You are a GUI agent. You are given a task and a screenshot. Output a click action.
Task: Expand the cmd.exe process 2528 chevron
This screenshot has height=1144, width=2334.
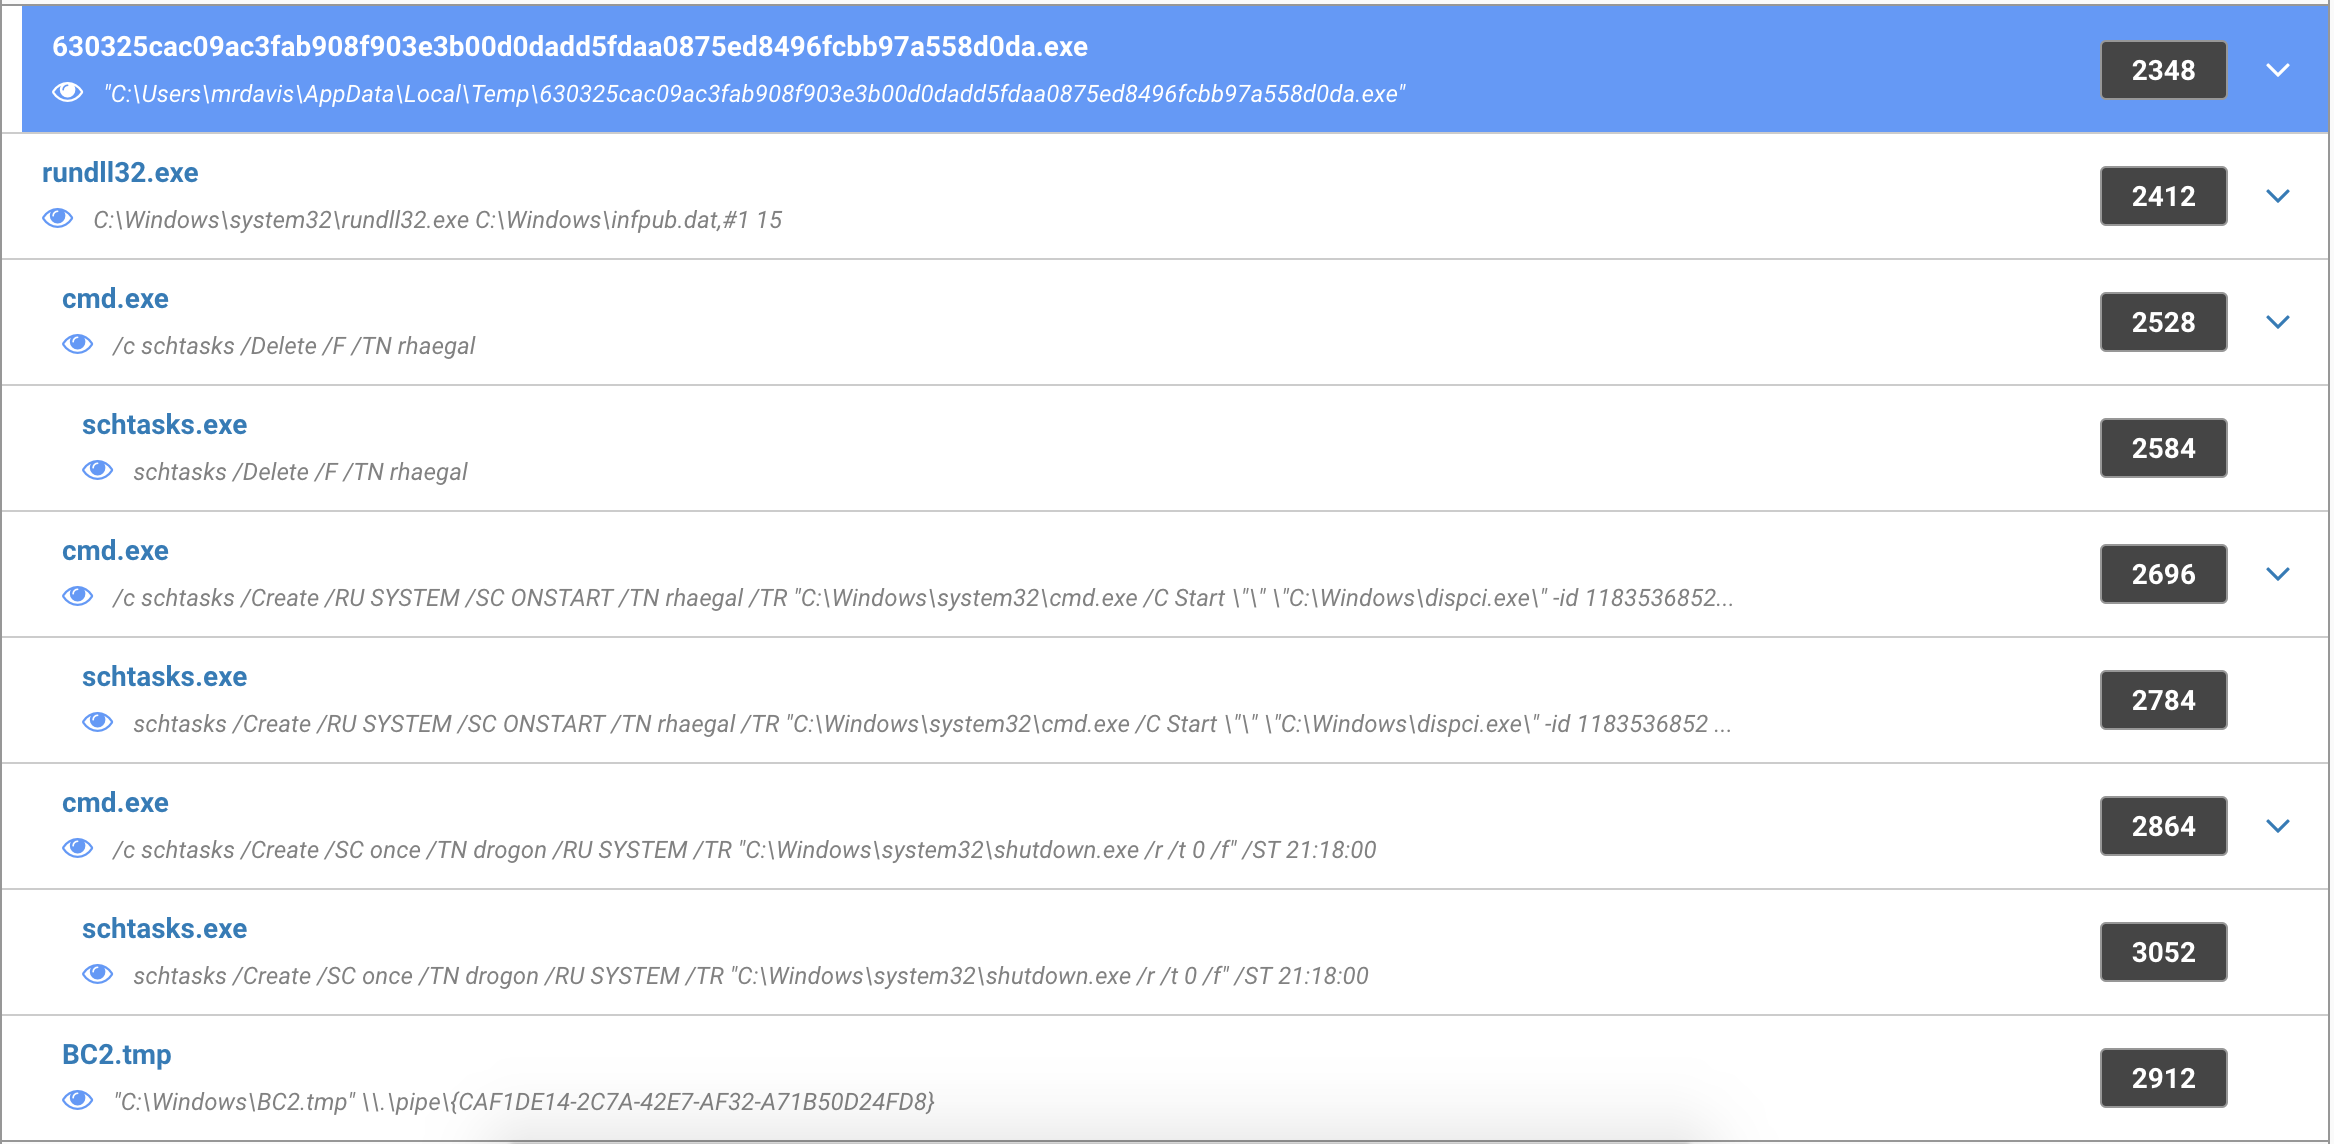pyautogui.click(x=2278, y=322)
